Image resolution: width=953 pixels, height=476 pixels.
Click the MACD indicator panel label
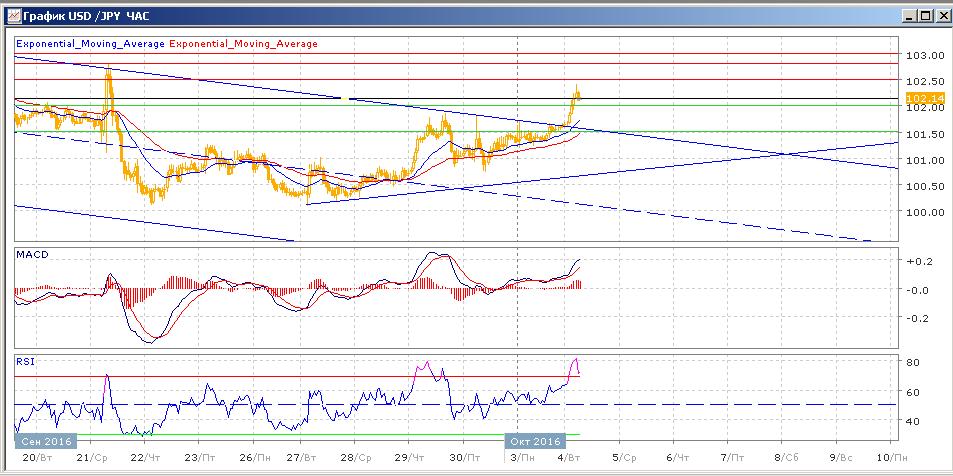point(31,256)
